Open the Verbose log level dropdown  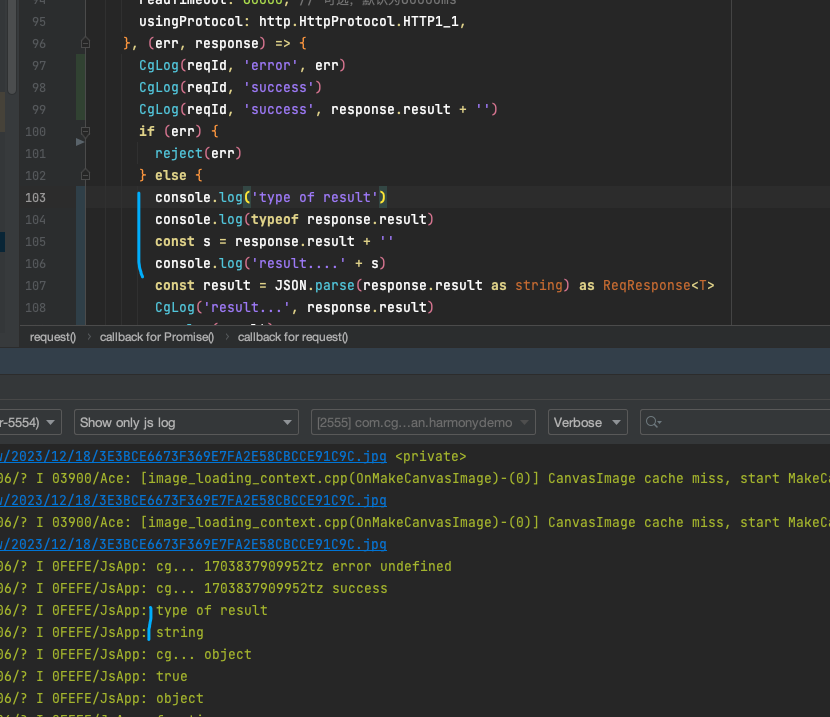(588, 422)
